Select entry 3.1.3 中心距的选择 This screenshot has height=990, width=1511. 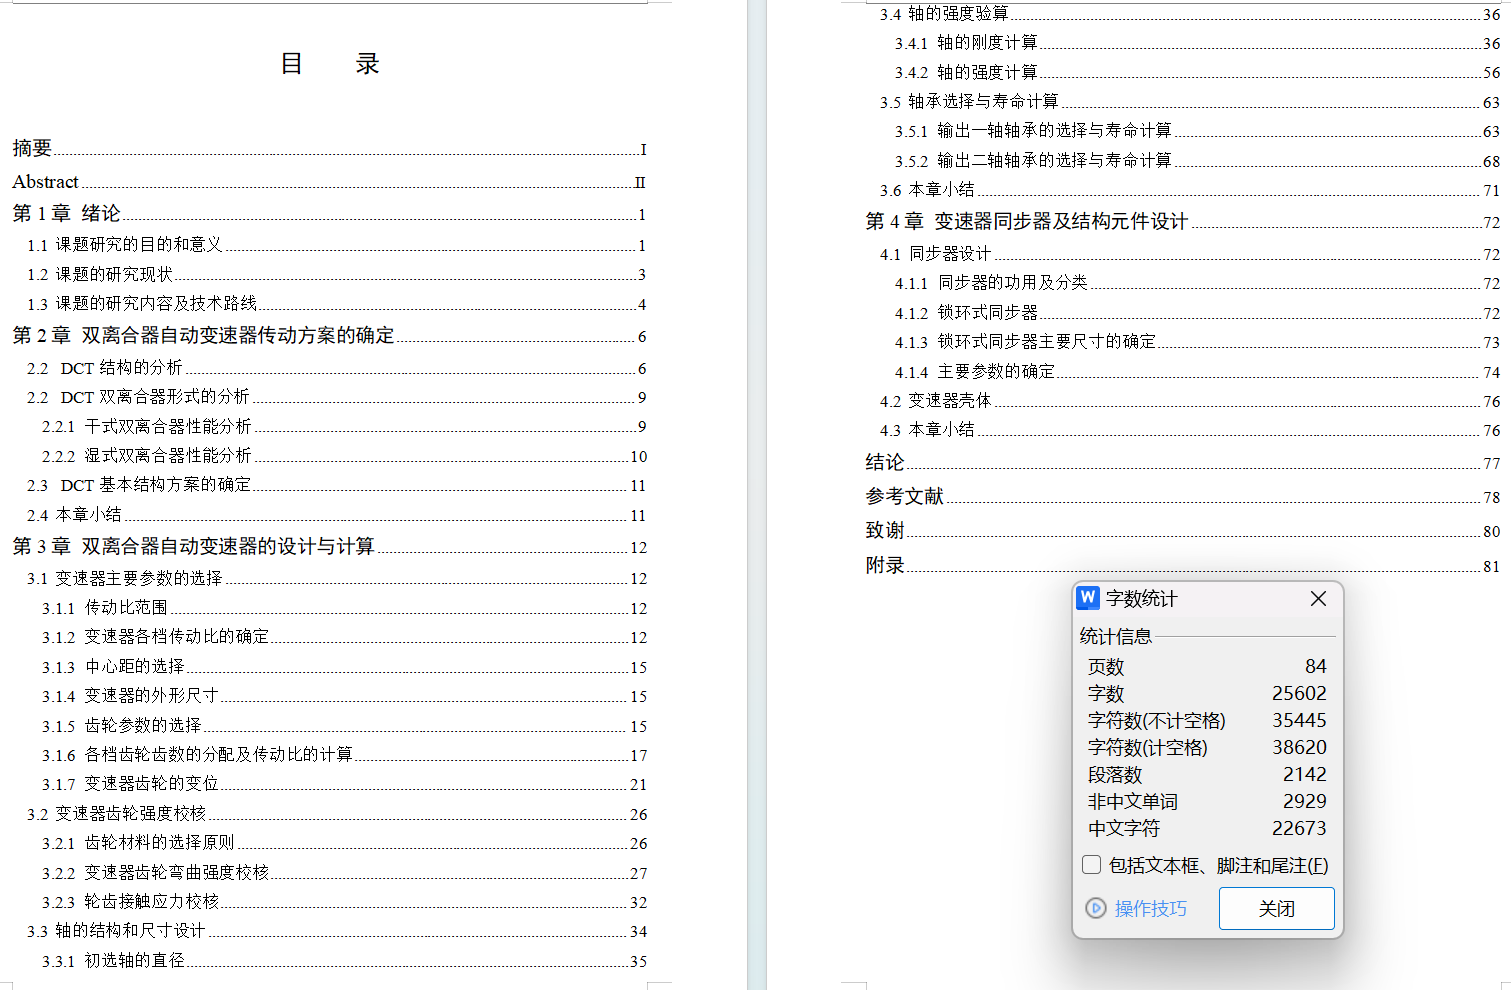[x=344, y=666]
